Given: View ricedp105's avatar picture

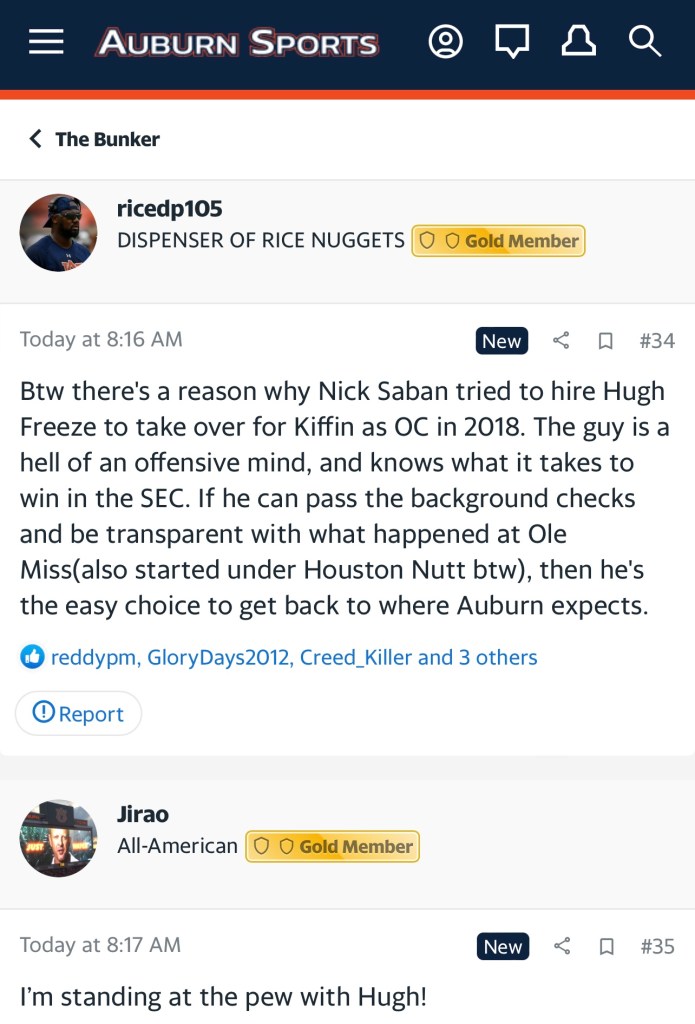Looking at the screenshot, I should click(58, 232).
